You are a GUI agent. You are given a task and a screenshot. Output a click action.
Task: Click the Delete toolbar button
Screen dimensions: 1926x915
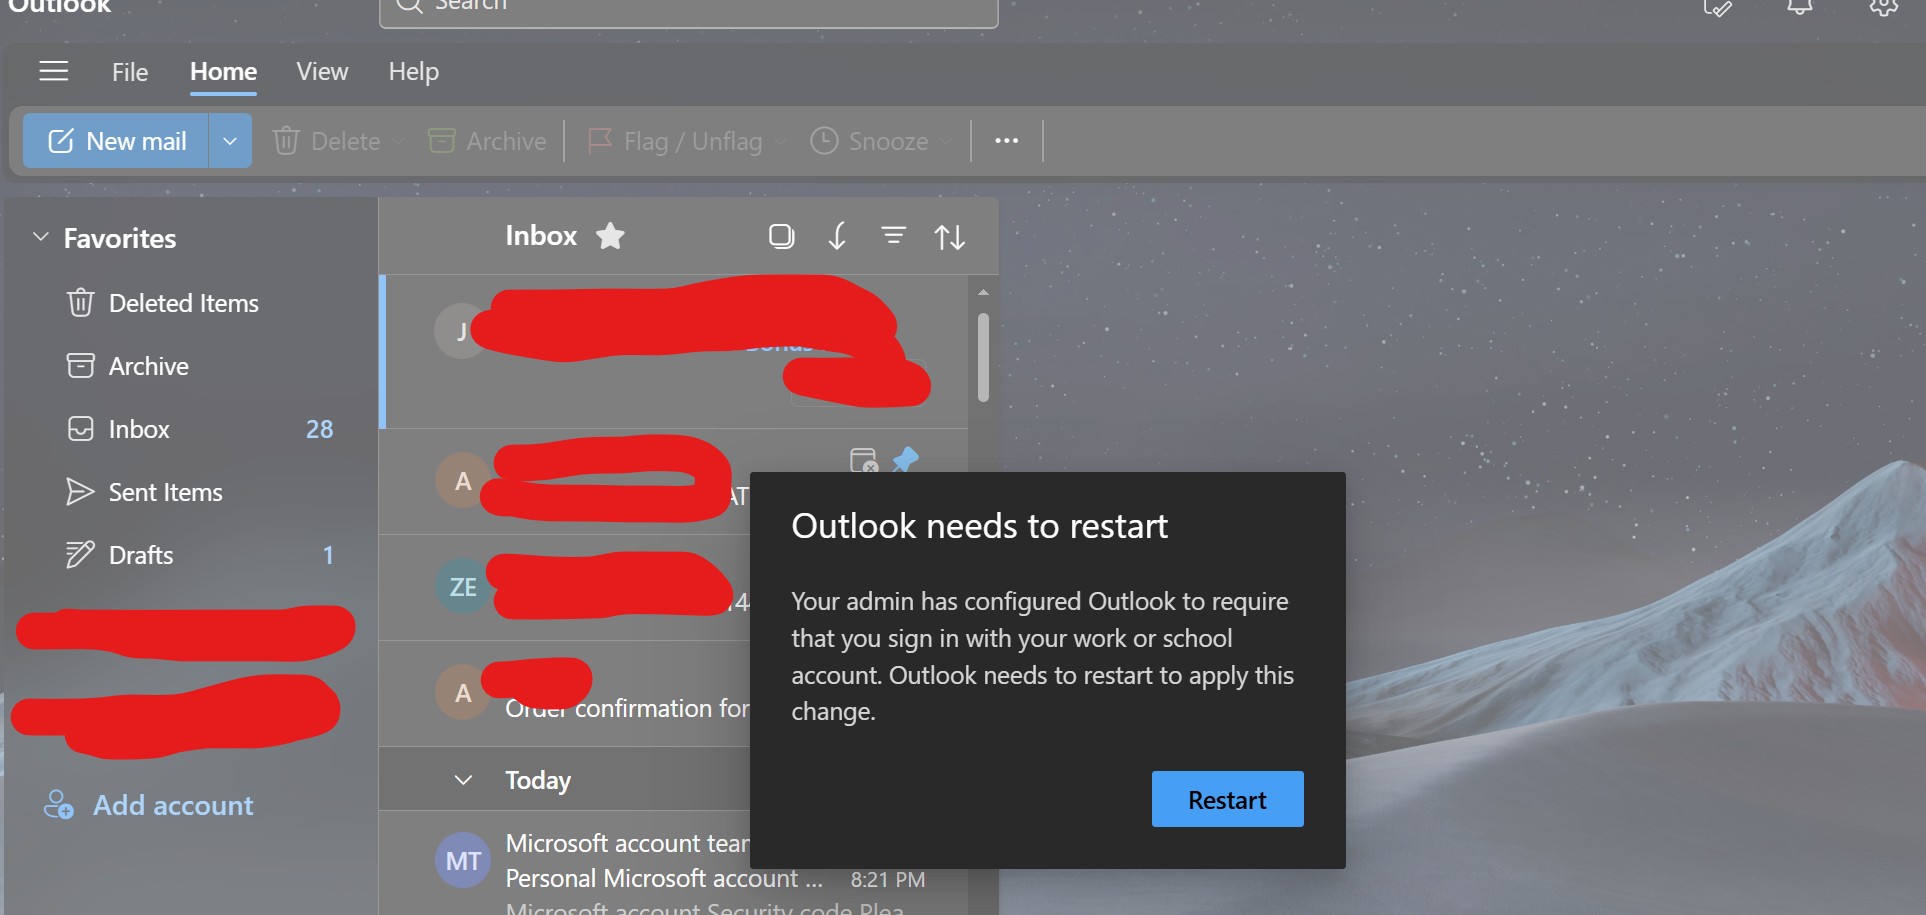pos(328,141)
